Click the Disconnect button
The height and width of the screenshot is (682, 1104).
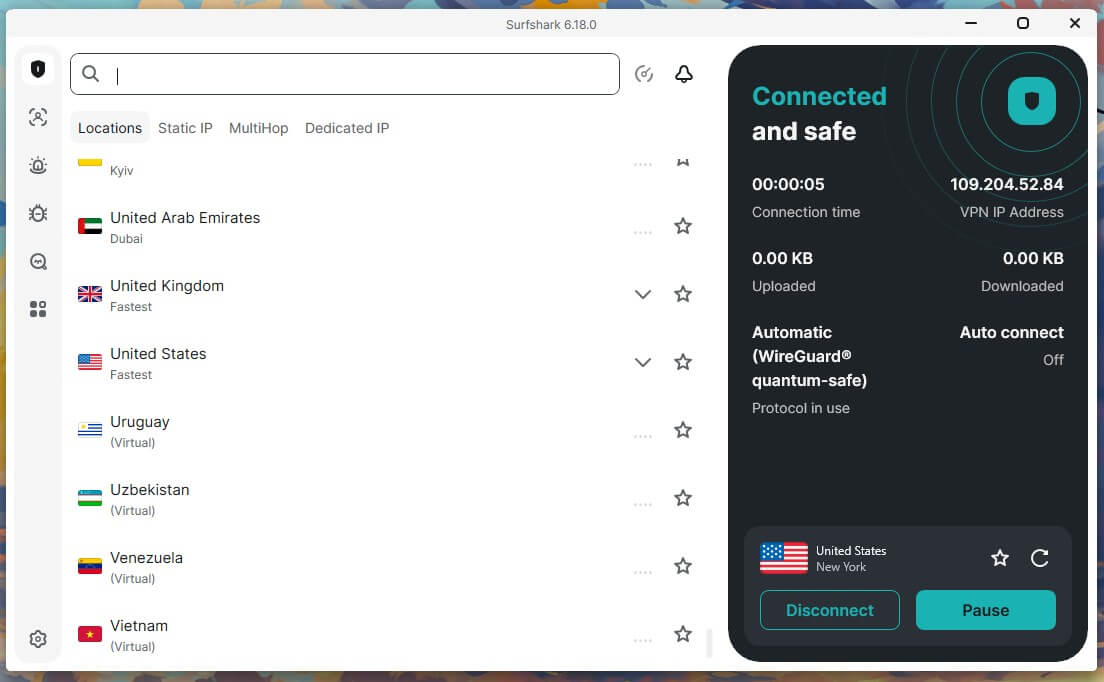[829, 610]
